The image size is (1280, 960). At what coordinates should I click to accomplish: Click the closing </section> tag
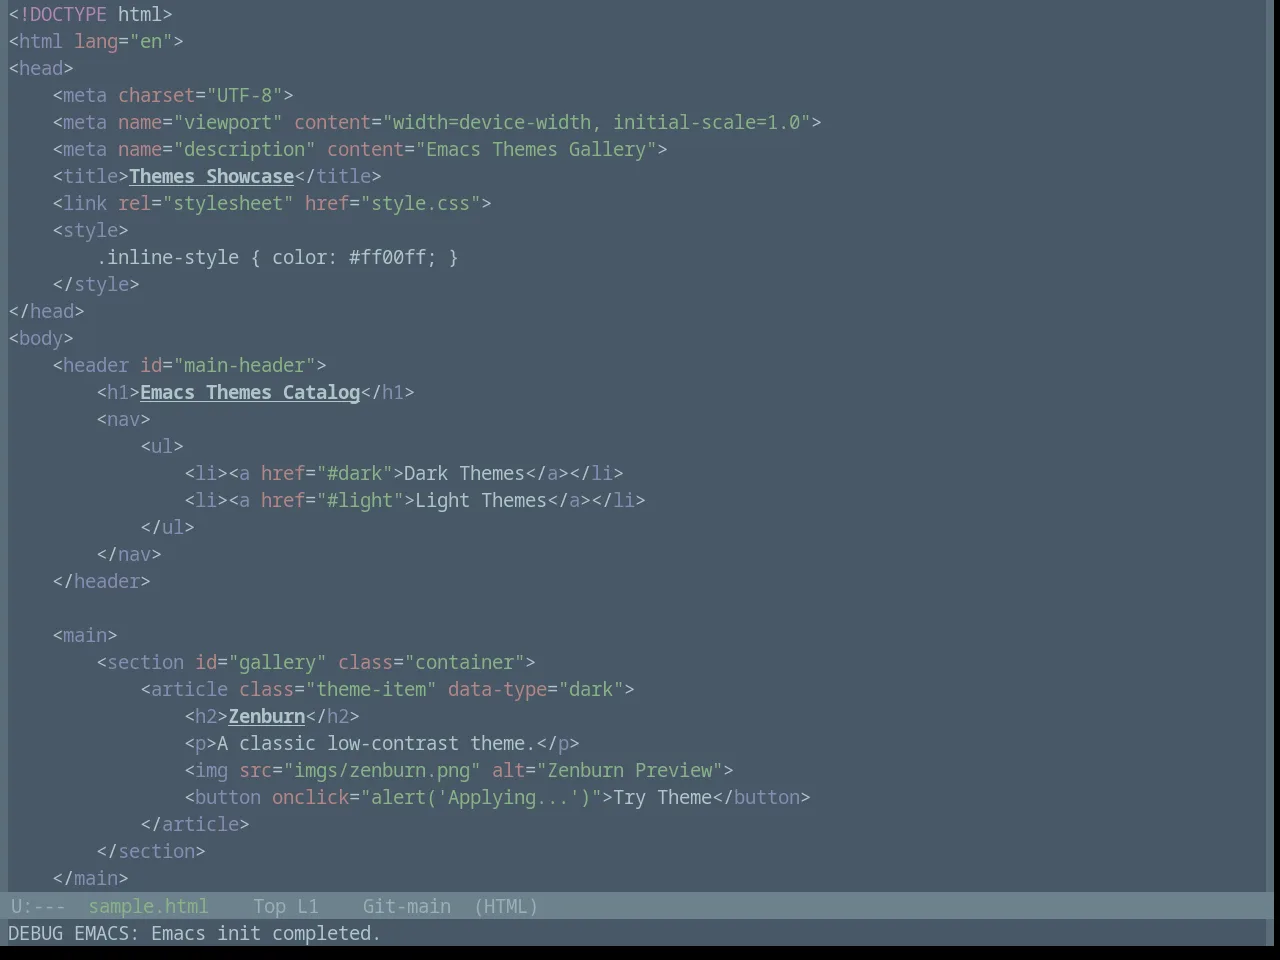(151, 851)
